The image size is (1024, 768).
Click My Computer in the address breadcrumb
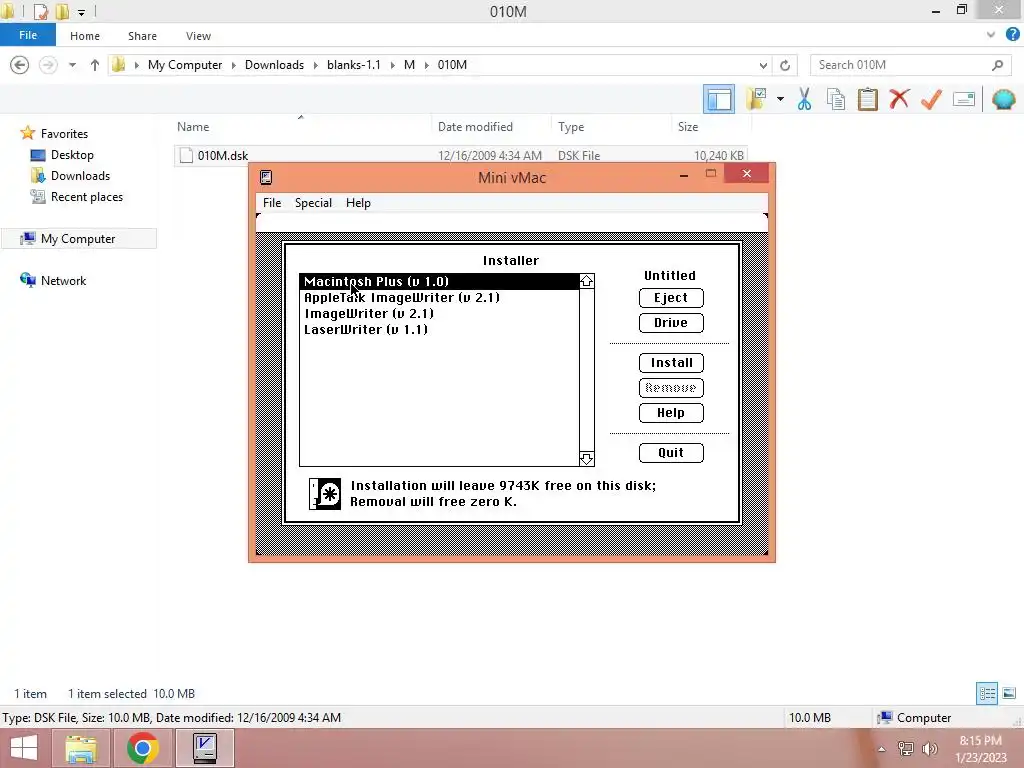click(185, 65)
